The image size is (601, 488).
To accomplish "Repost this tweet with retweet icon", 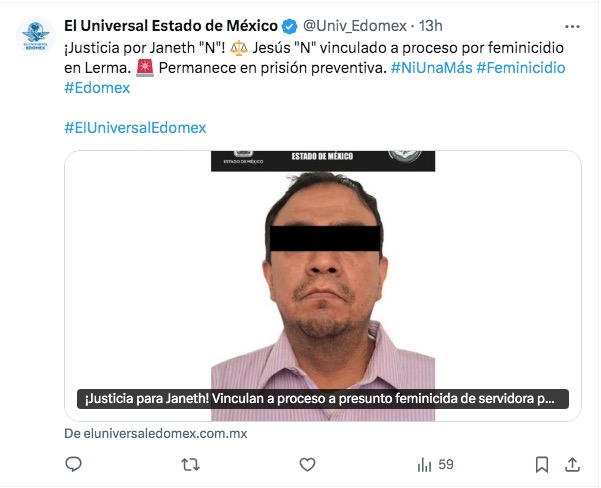I will pyautogui.click(x=190, y=465).
